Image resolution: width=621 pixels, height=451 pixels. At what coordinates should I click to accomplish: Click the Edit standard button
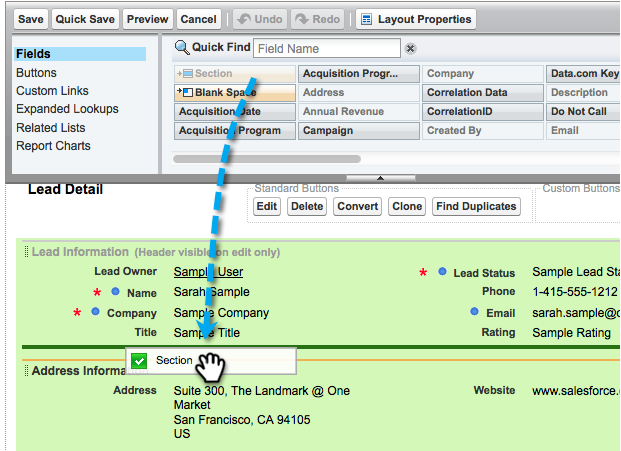267,206
